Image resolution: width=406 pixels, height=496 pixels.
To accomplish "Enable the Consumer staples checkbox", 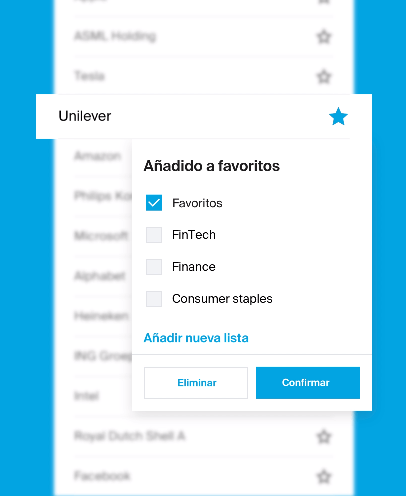I will tap(154, 299).
